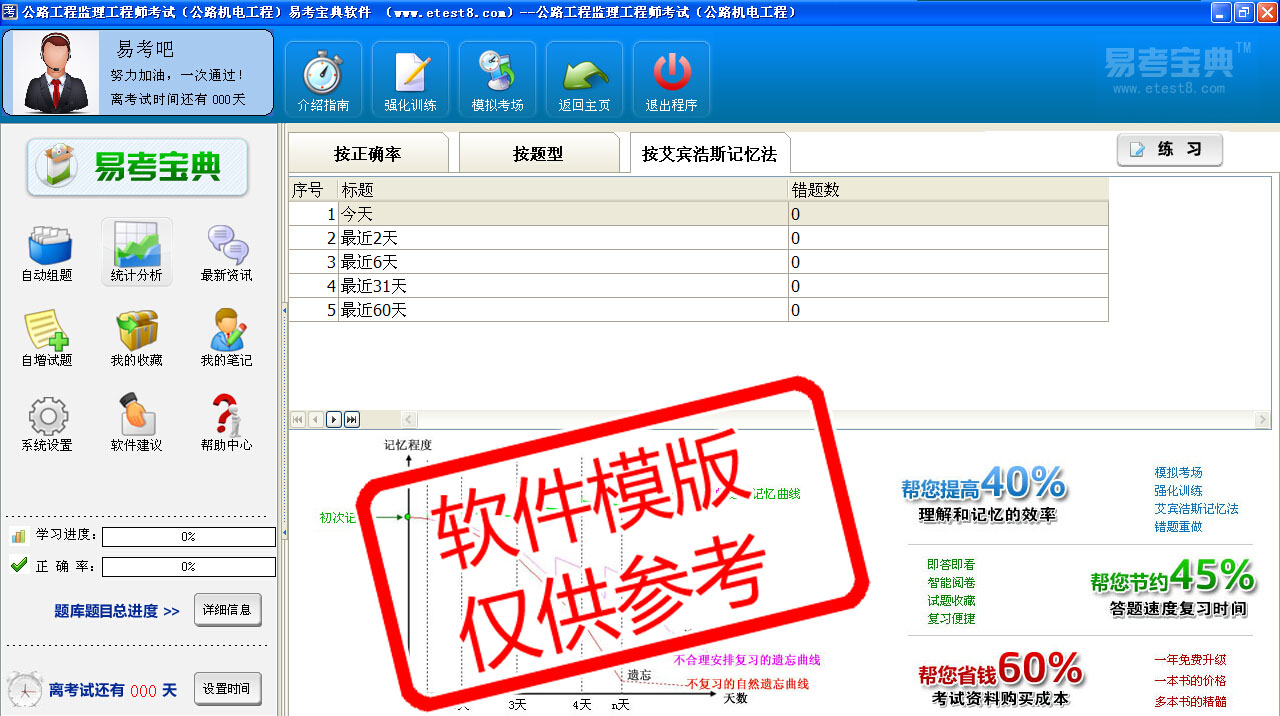The width and height of the screenshot is (1280, 716).
Task: Select 统计分析 statistics analysis icon
Action: [137, 253]
